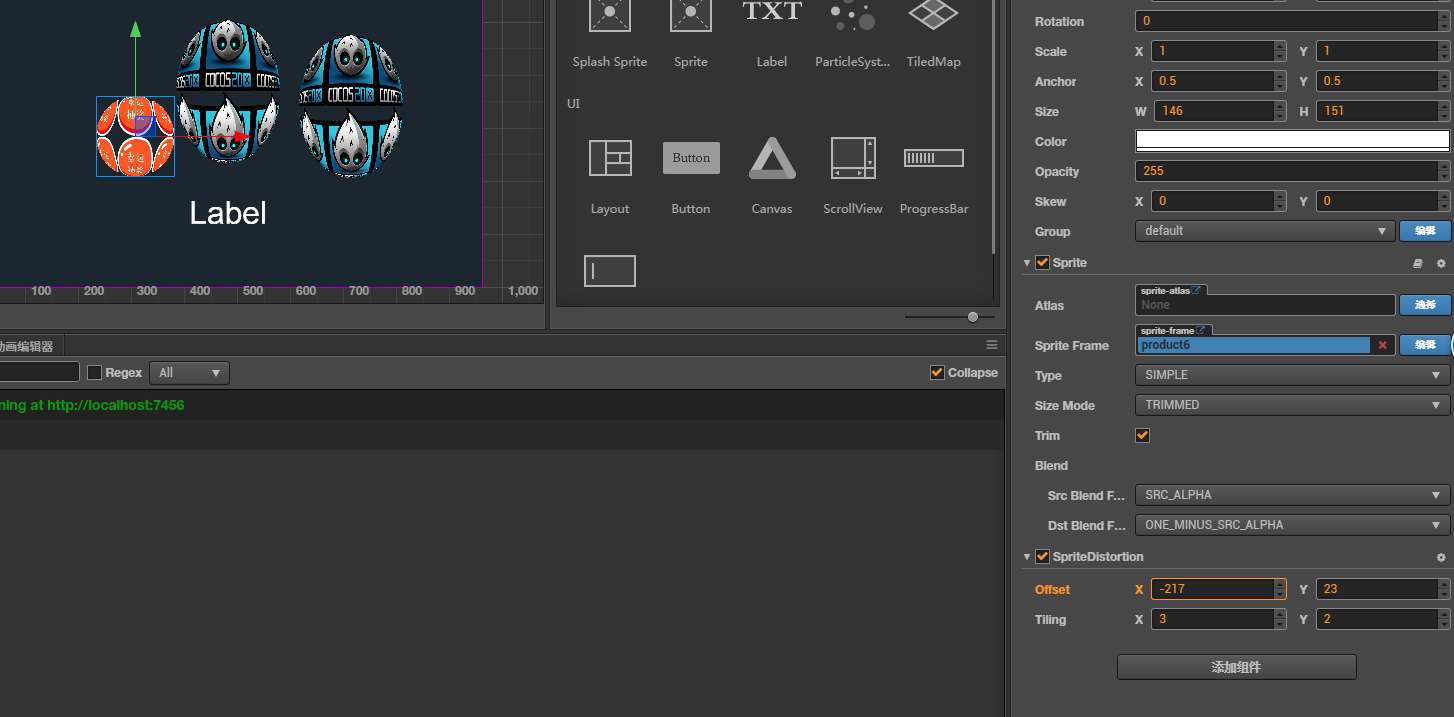Click the sprite-frame jump-to-asset link icon

(1201, 330)
